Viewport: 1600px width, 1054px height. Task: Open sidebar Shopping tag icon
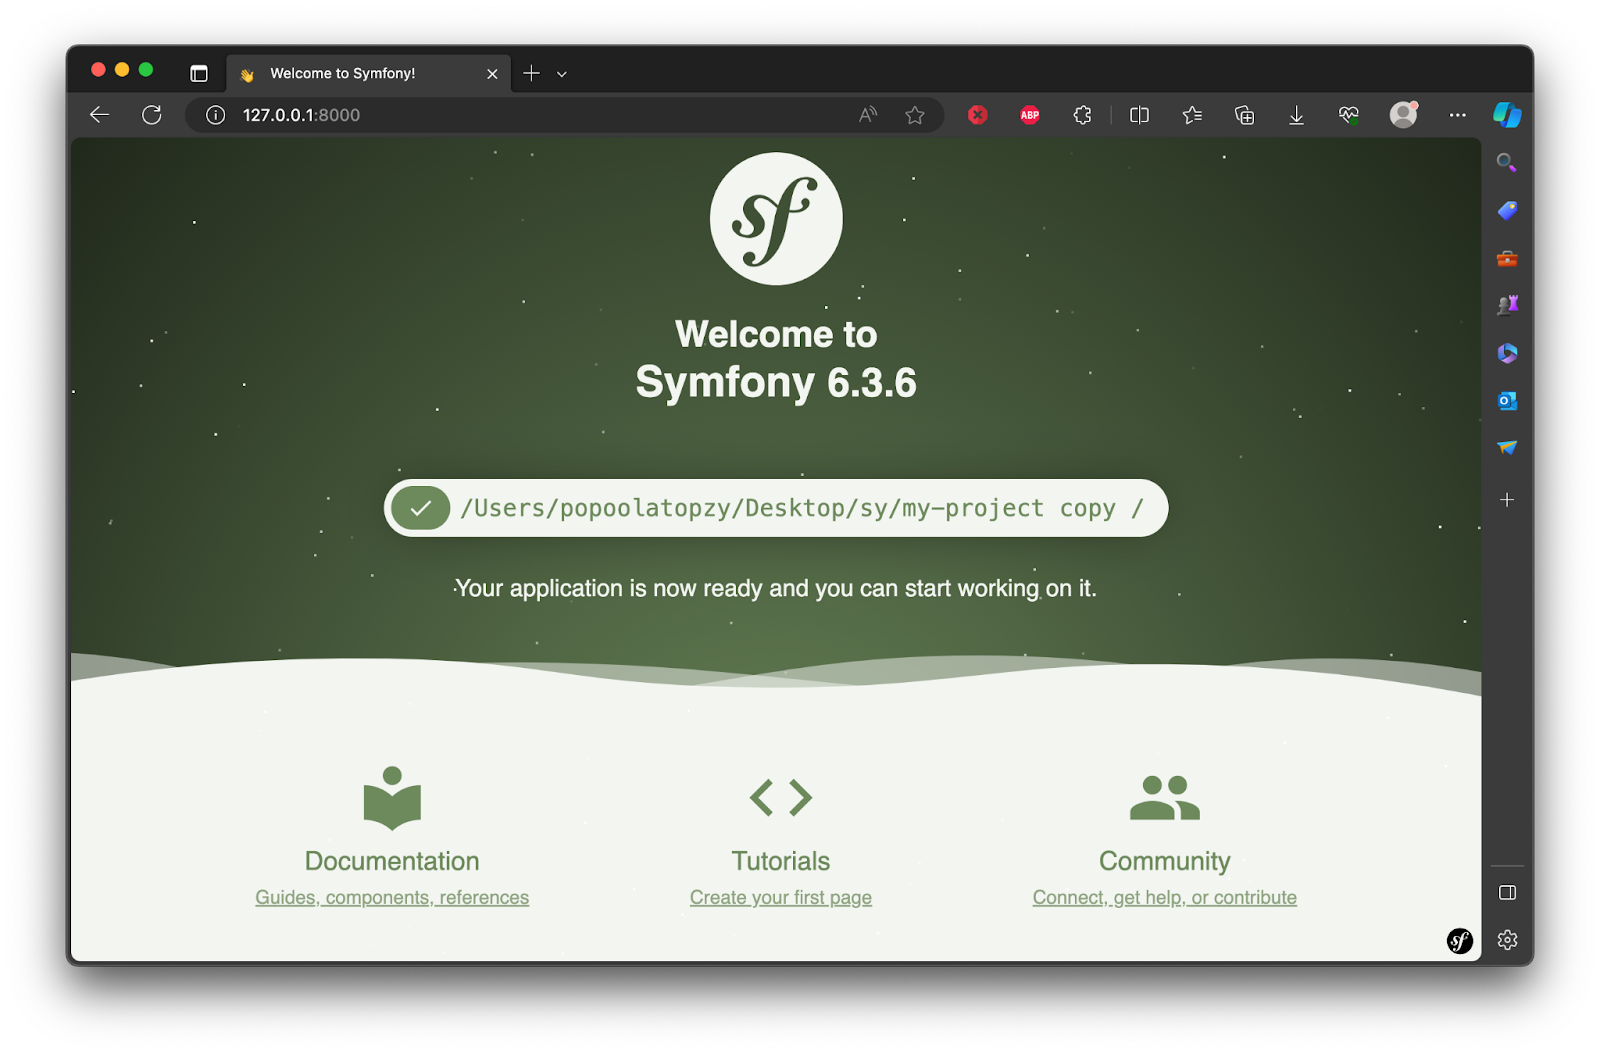1507,210
